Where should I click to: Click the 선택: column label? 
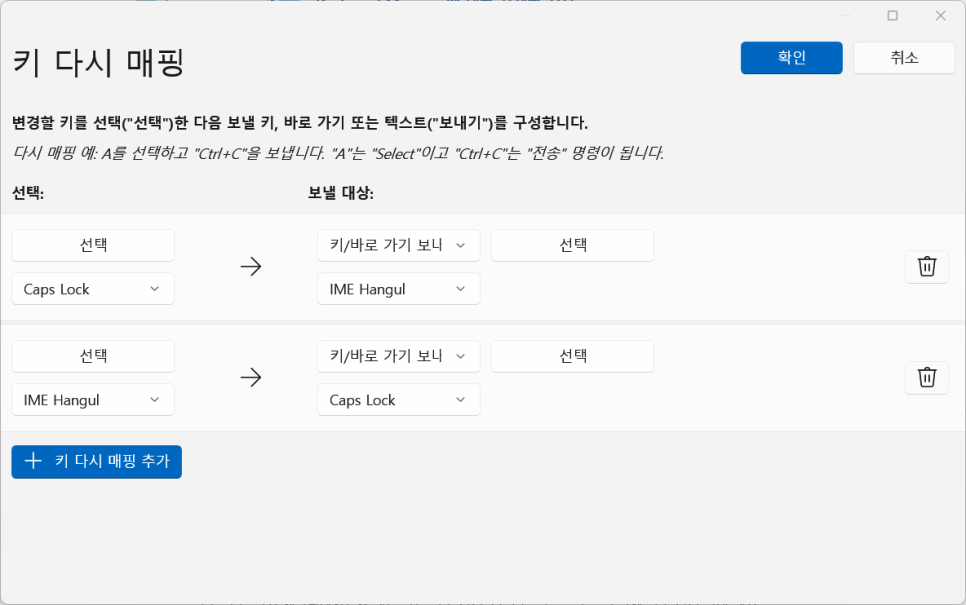coord(28,193)
